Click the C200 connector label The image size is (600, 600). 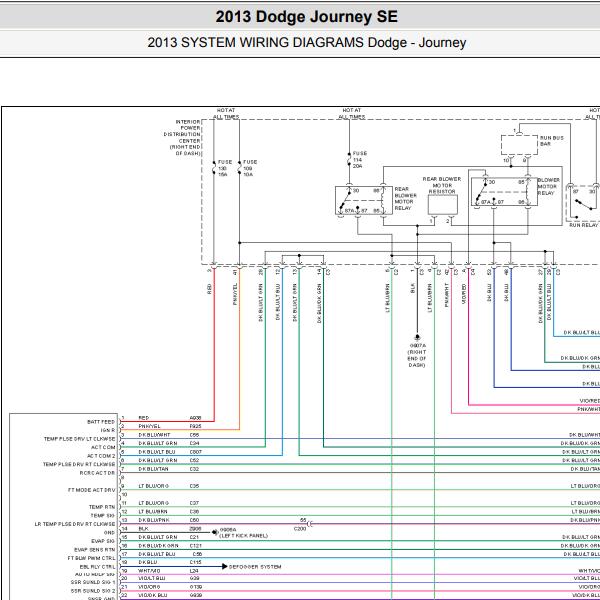click(300, 528)
